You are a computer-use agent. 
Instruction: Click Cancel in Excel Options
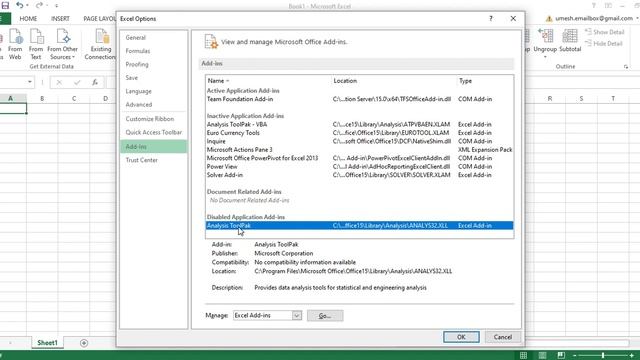pos(502,337)
